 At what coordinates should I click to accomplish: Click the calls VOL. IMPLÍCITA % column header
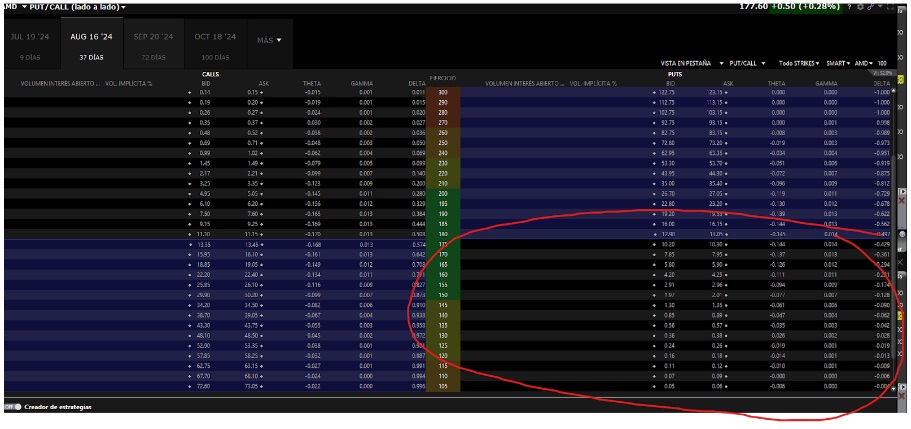click(x=129, y=83)
